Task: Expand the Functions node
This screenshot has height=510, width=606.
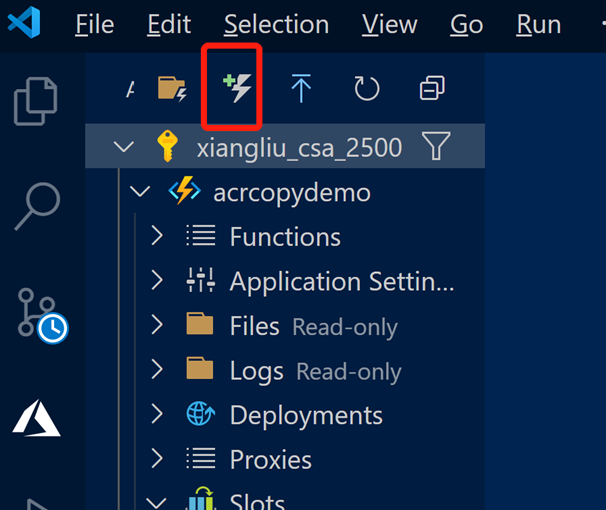Action: [x=157, y=235]
